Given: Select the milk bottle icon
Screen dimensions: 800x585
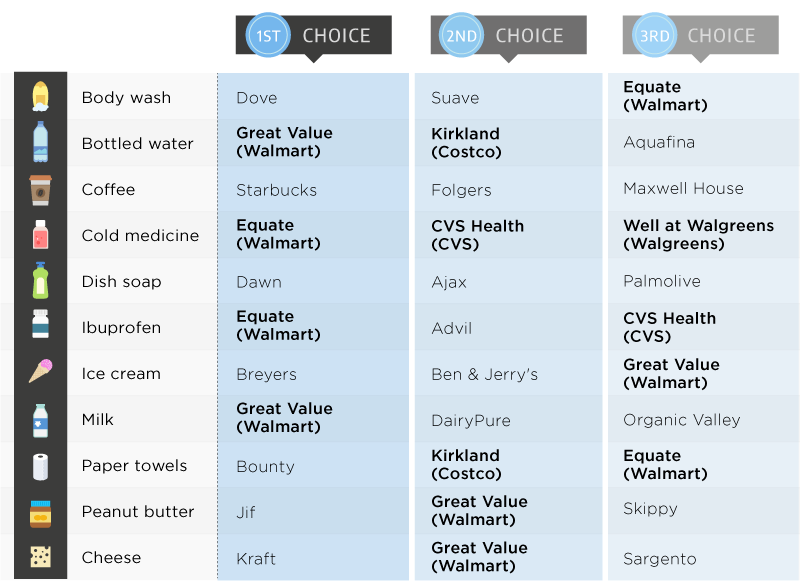Looking at the screenshot, I should pos(40,419).
